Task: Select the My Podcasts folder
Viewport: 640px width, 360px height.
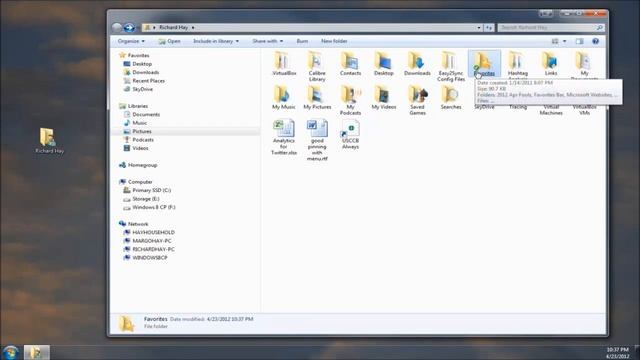Action: [350, 100]
